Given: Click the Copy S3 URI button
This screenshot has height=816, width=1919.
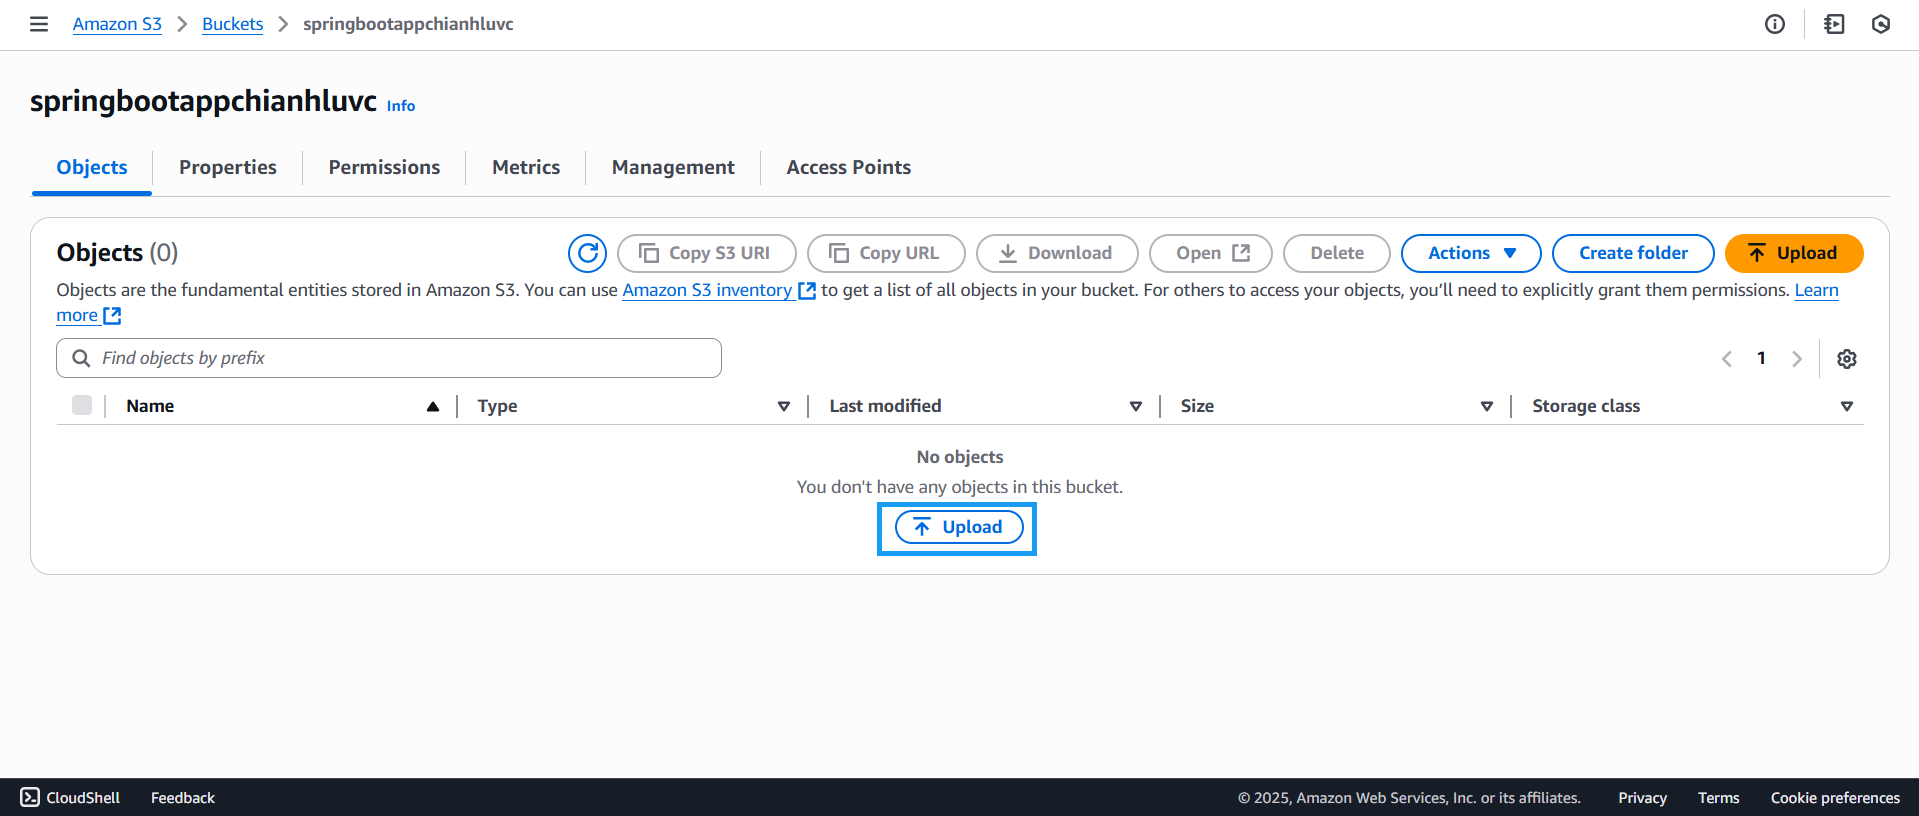Looking at the screenshot, I should pyautogui.click(x=707, y=253).
